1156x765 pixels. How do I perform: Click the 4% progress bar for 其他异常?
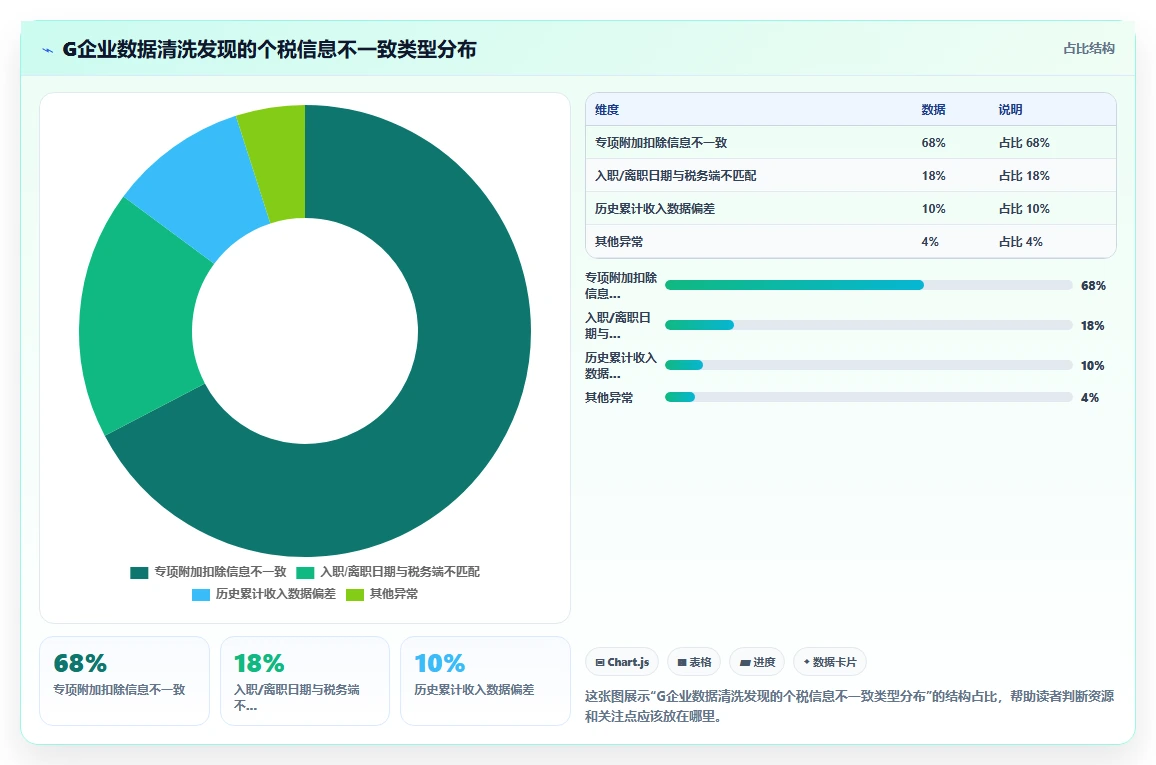click(x=868, y=397)
